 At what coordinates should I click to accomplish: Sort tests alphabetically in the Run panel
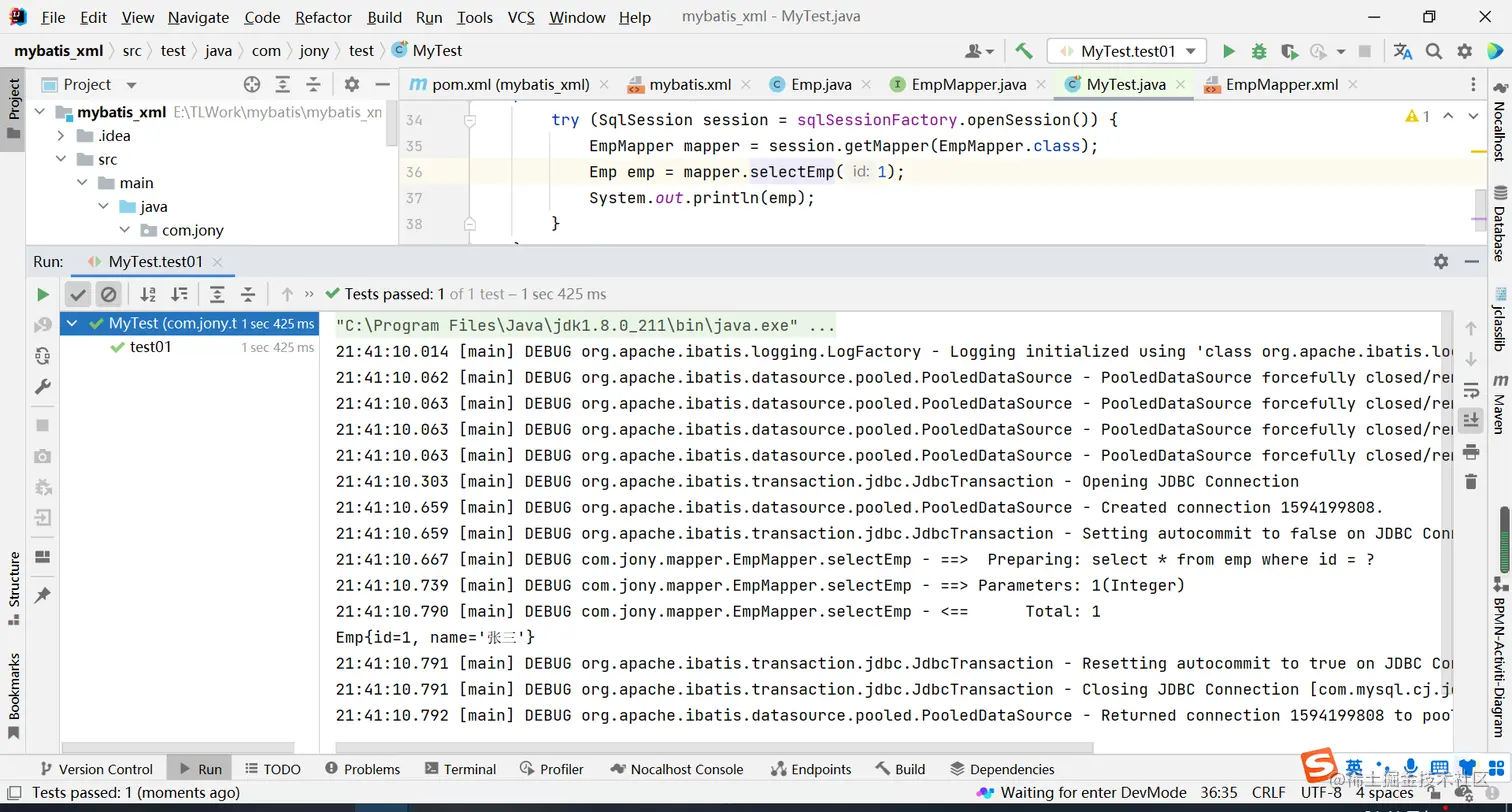[148, 294]
